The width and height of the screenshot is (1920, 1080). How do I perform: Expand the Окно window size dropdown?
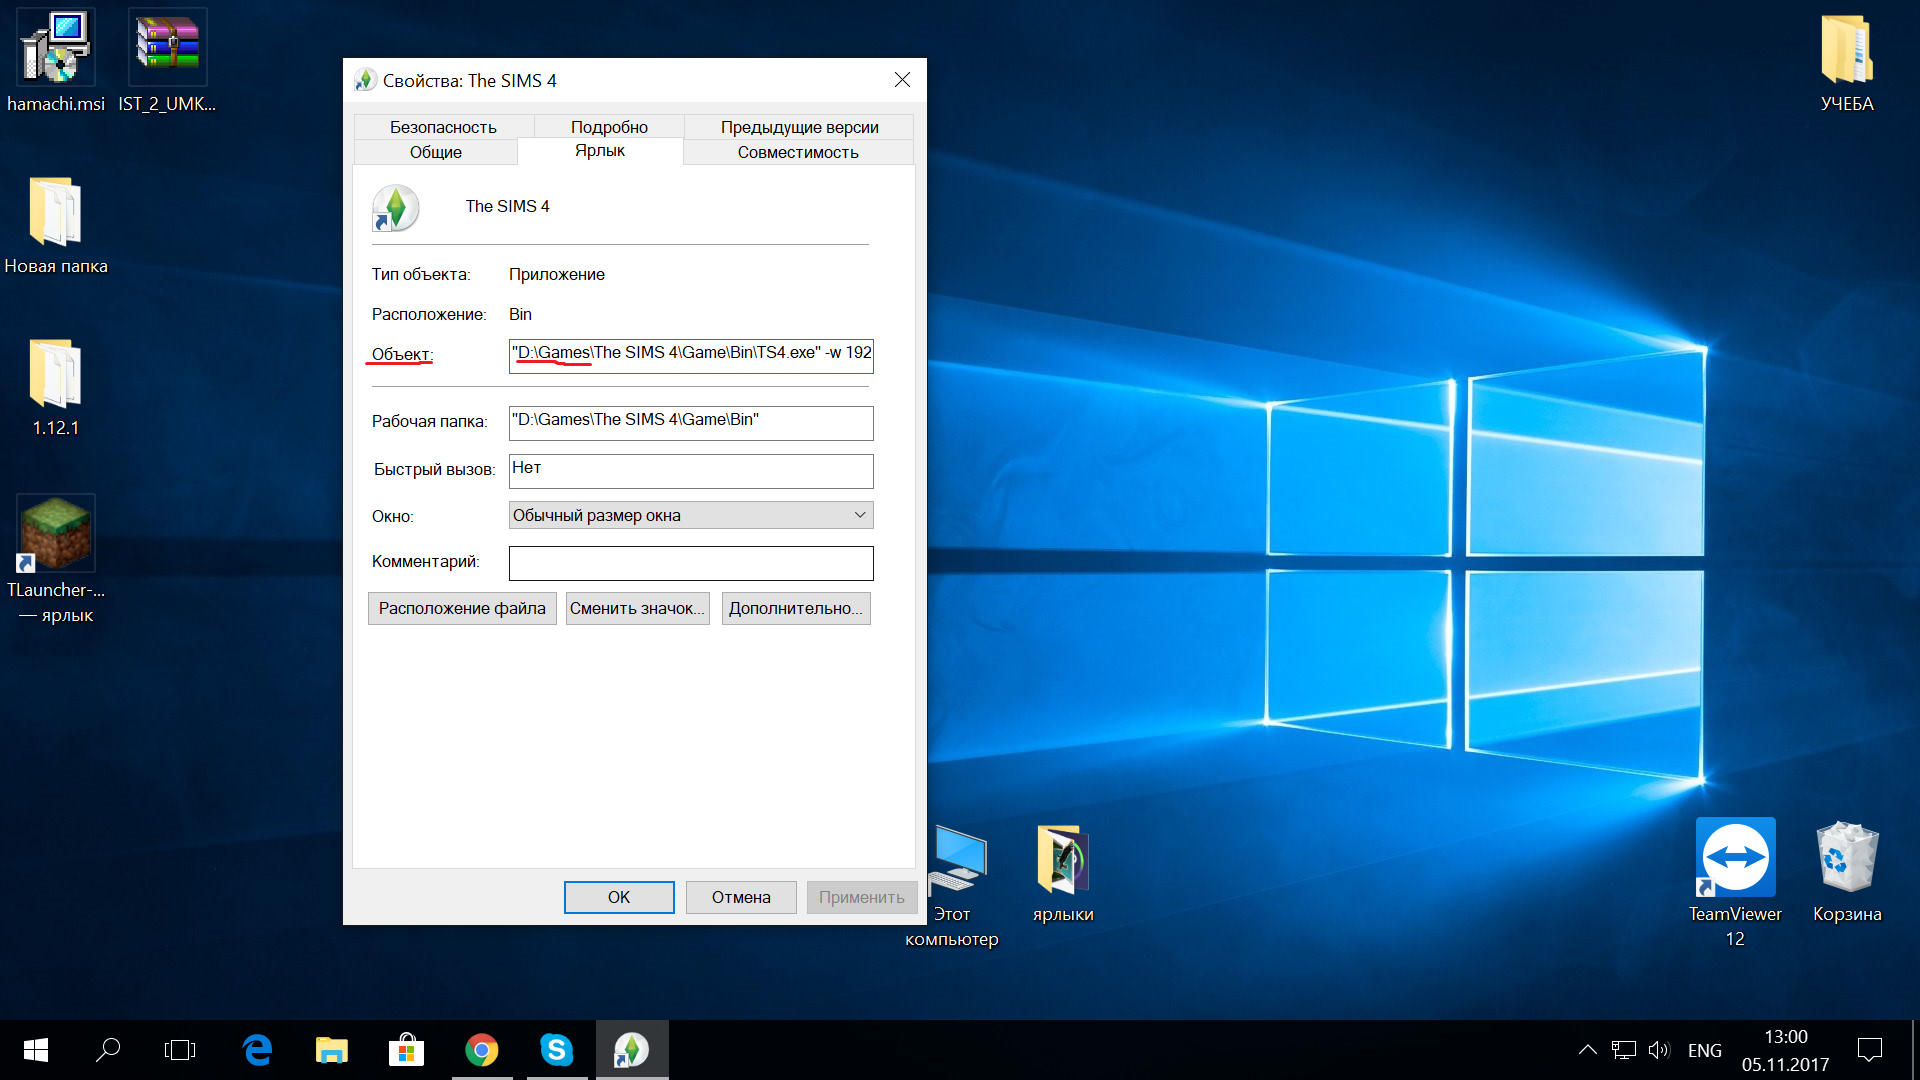(691, 515)
